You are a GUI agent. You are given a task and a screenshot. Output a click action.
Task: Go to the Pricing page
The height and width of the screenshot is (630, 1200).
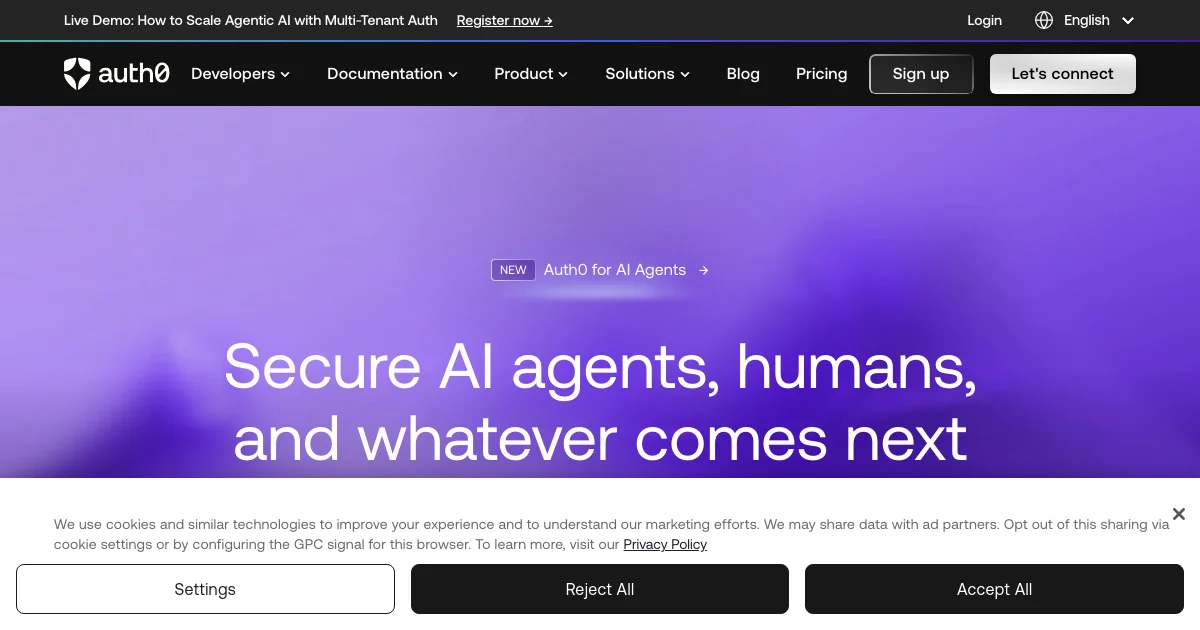[x=822, y=74]
